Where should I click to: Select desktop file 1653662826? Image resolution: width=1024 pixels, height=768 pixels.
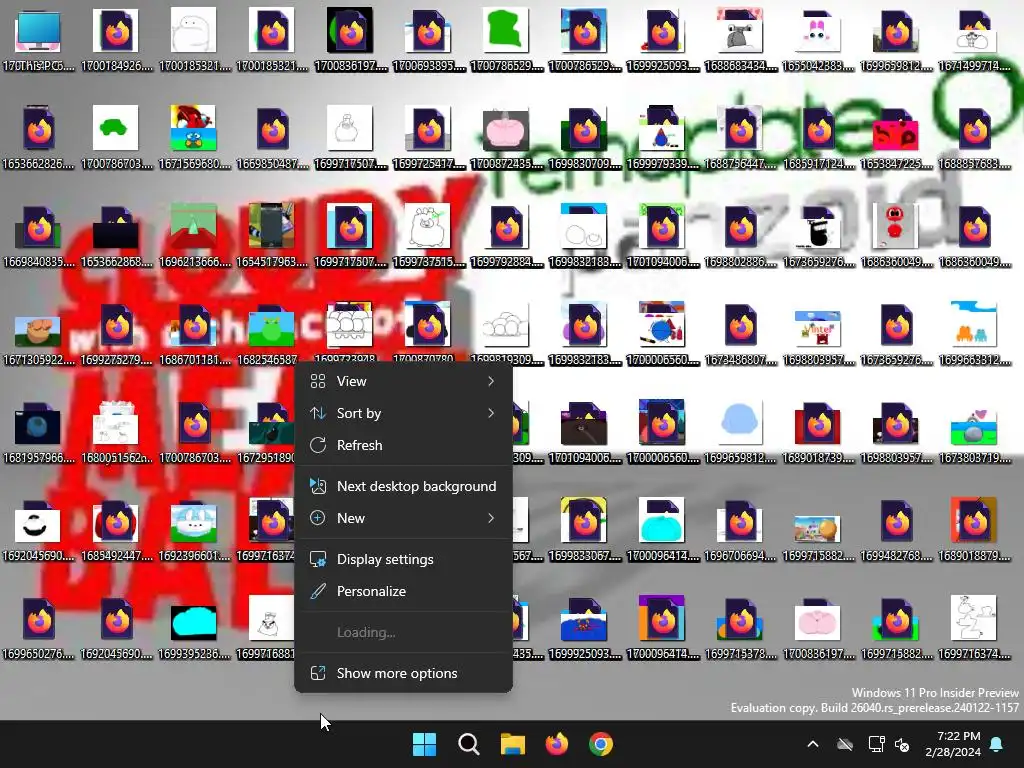(39, 138)
